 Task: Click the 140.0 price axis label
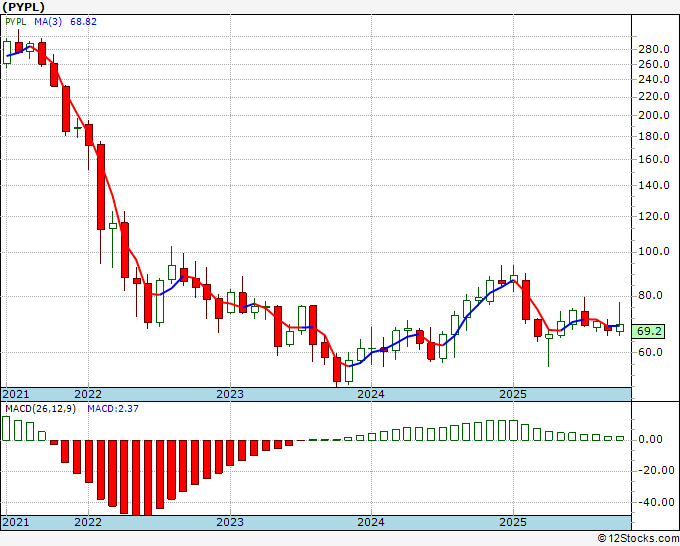tap(654, 185)
